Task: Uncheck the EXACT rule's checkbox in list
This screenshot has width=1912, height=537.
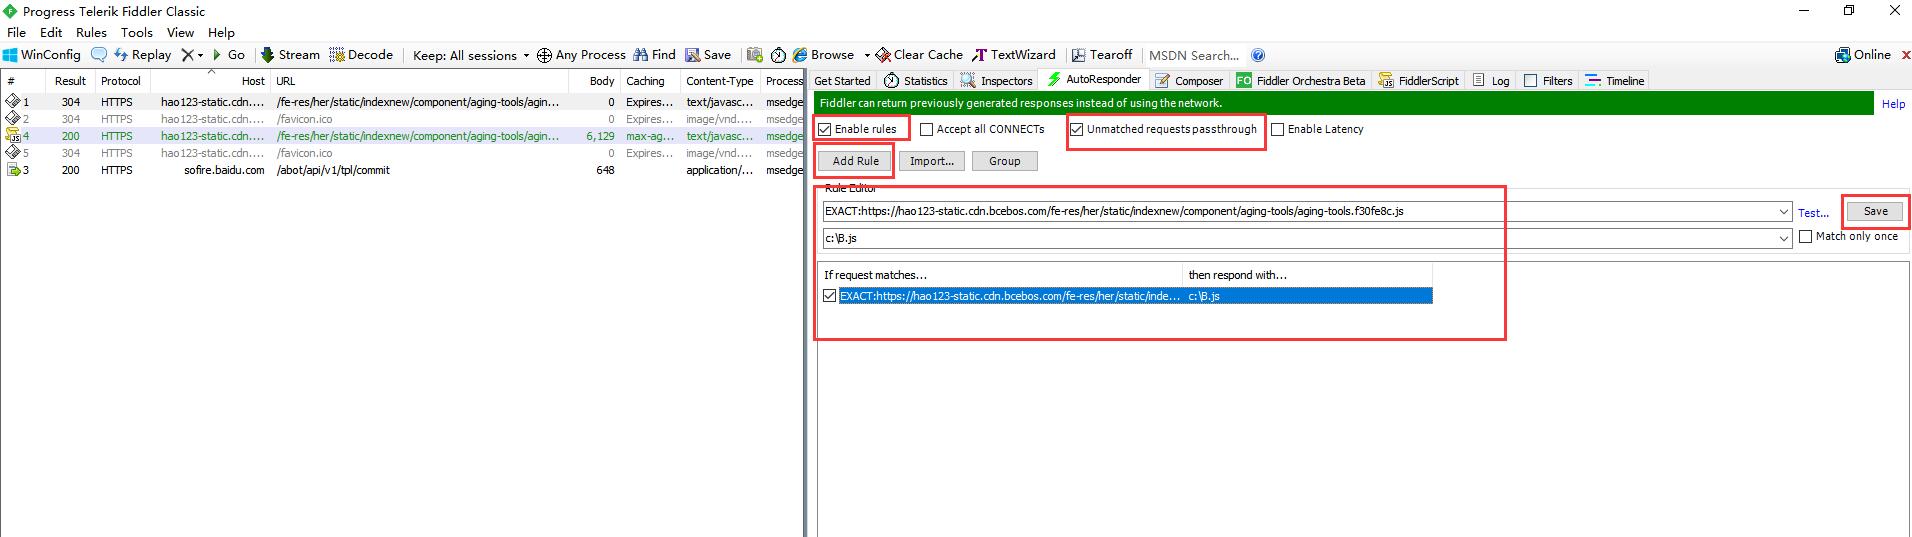Action: (830, 296)
